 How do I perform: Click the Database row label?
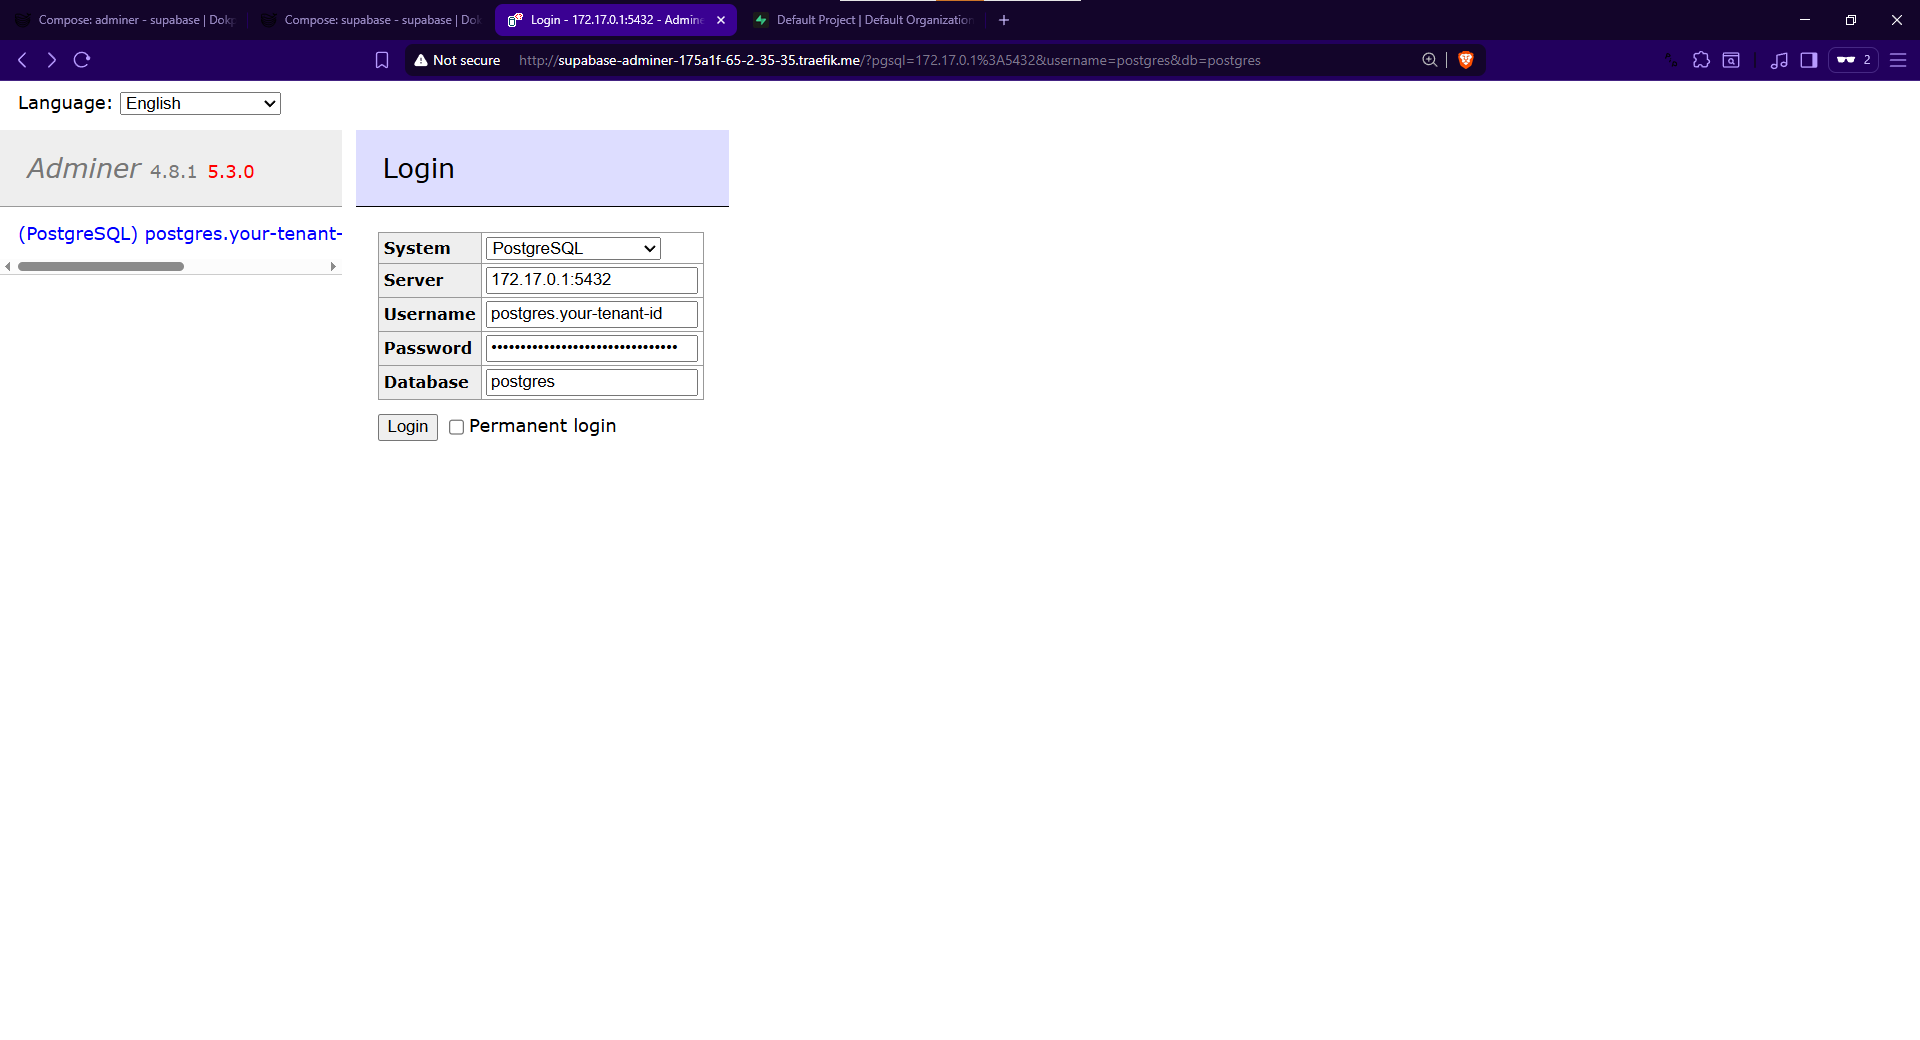pyautogui.click(x=426, y=382)
